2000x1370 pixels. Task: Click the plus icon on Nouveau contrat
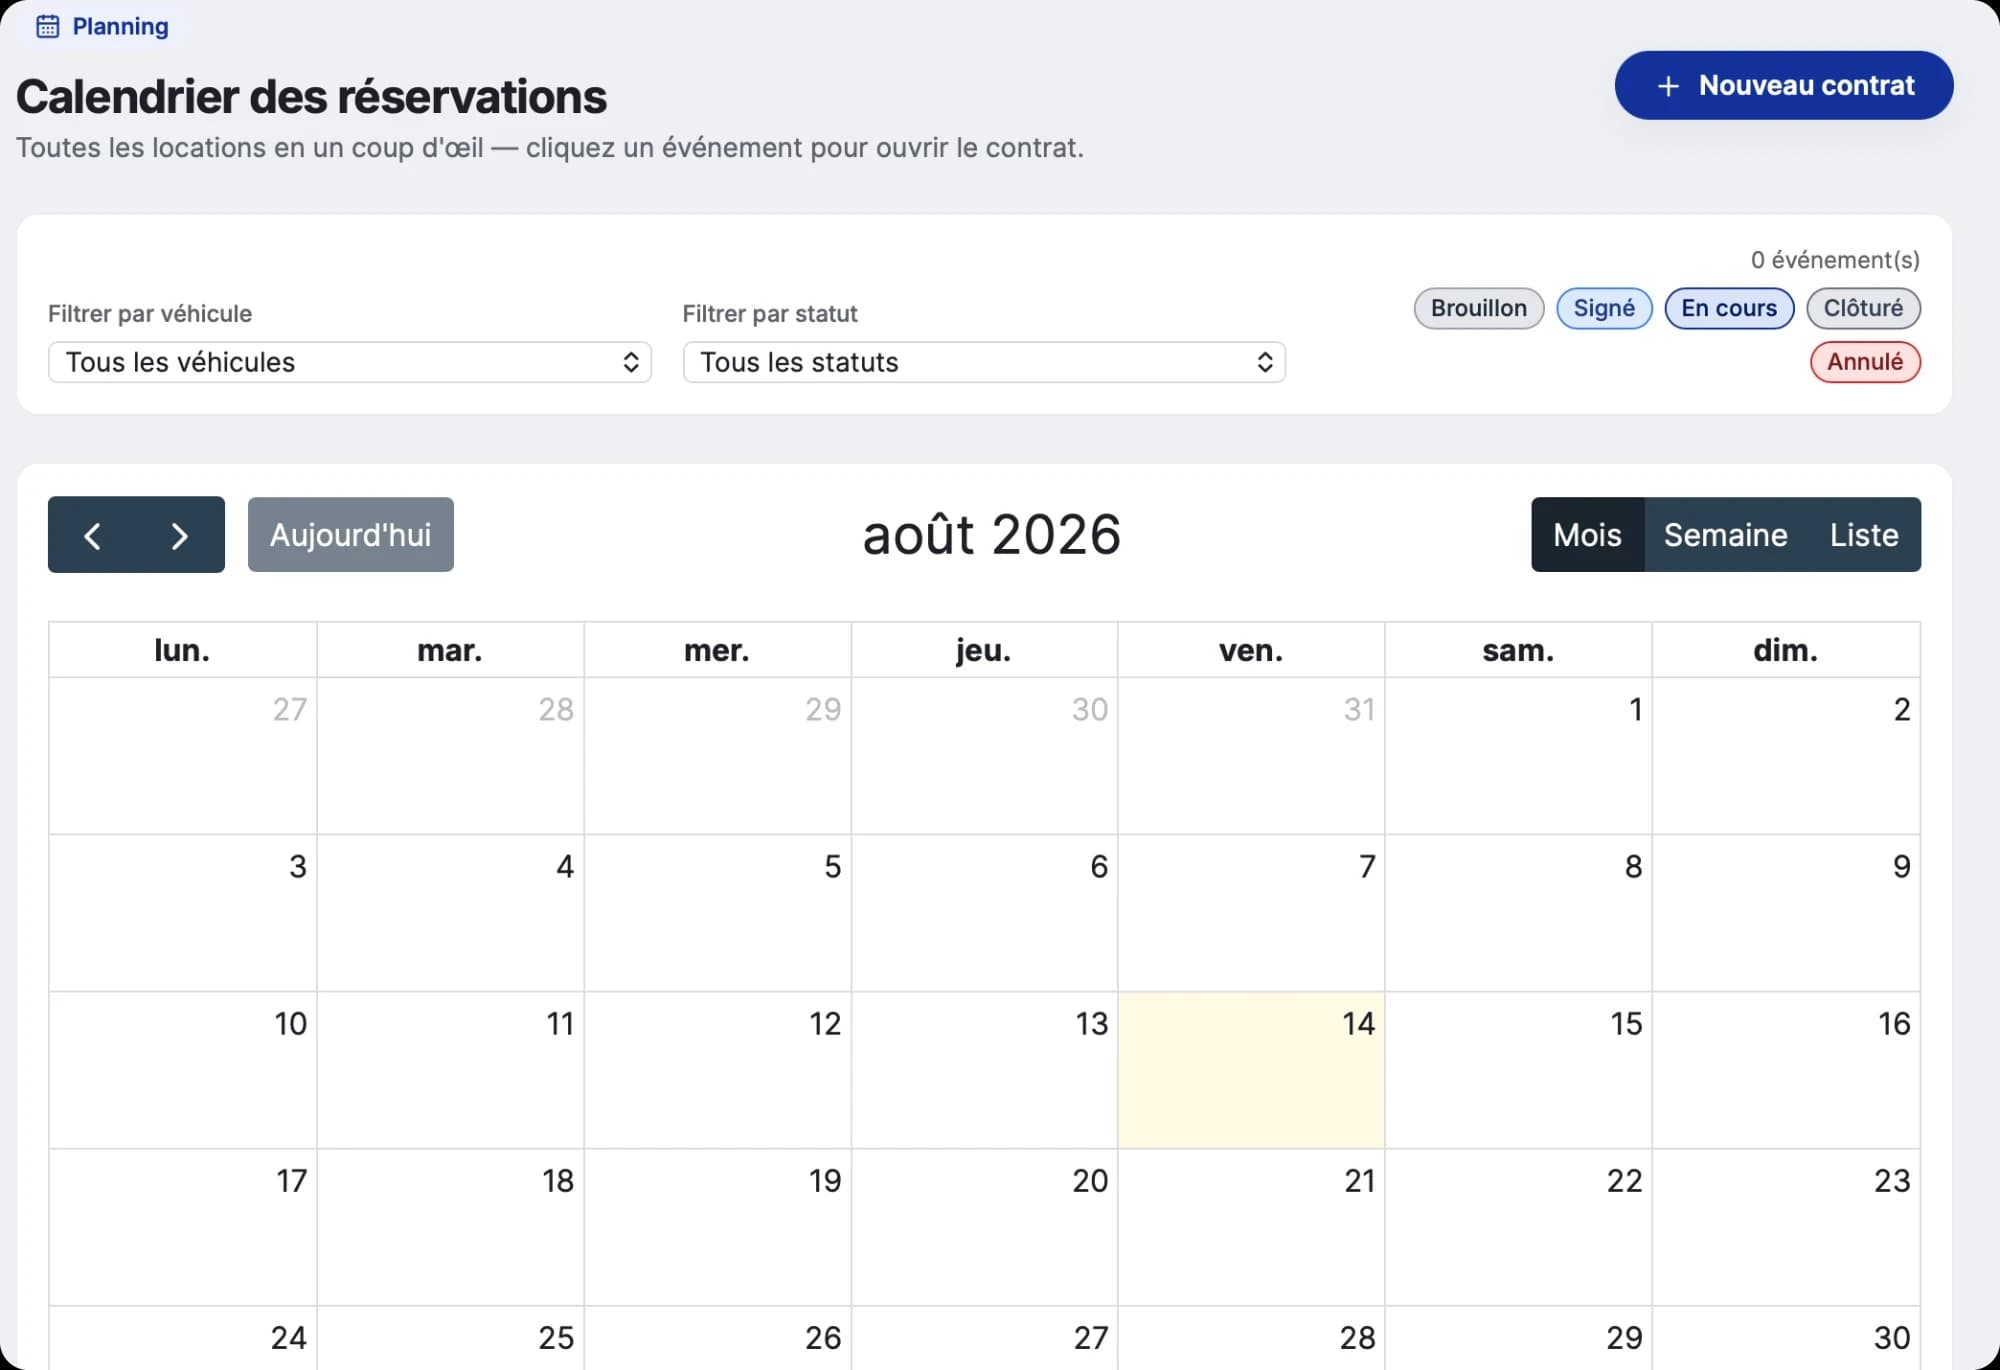click(x=1667, y=86)
